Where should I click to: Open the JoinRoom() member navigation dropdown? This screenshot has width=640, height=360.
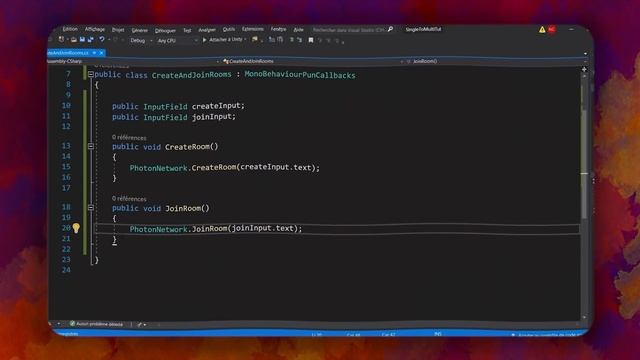(495, 62)
